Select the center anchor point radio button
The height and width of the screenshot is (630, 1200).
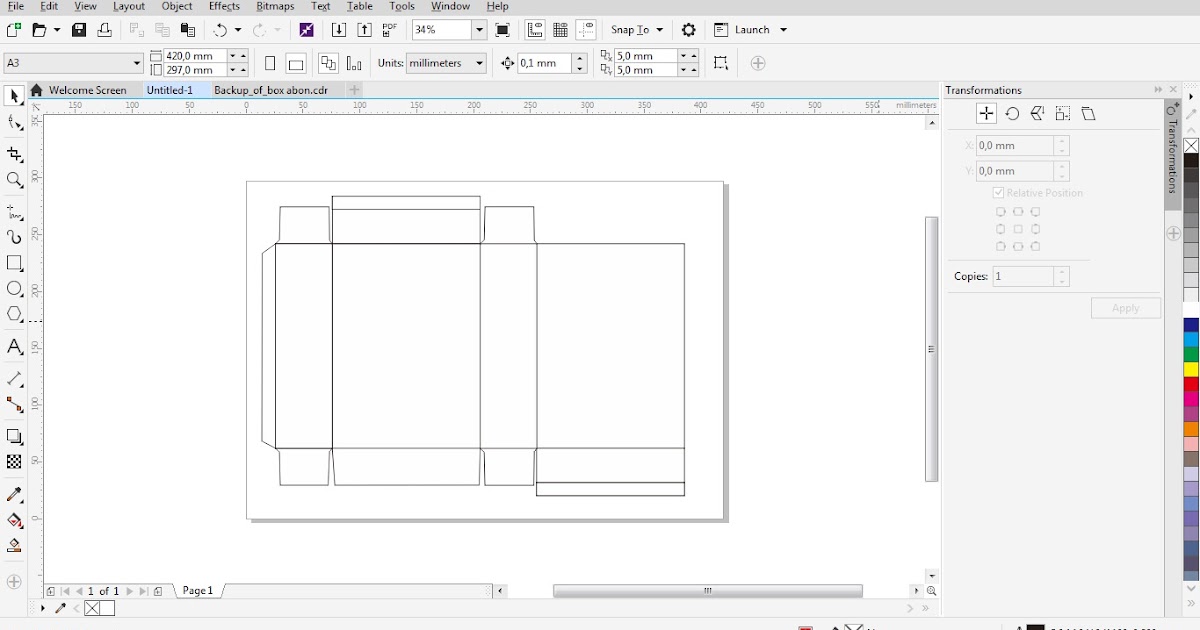point(1018,228)
